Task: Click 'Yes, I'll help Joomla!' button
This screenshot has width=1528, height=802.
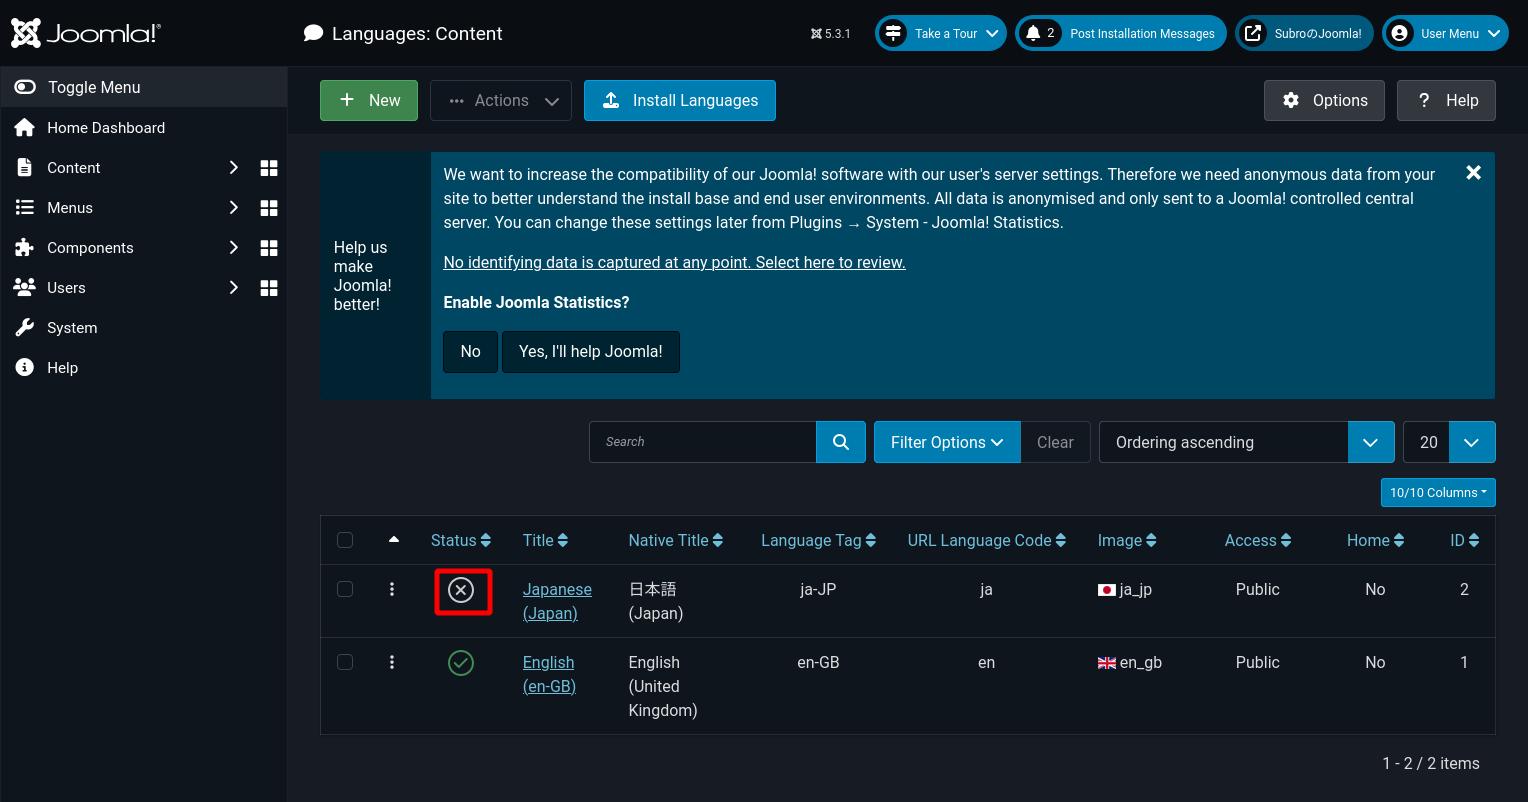Action: [x=590, y=352]
